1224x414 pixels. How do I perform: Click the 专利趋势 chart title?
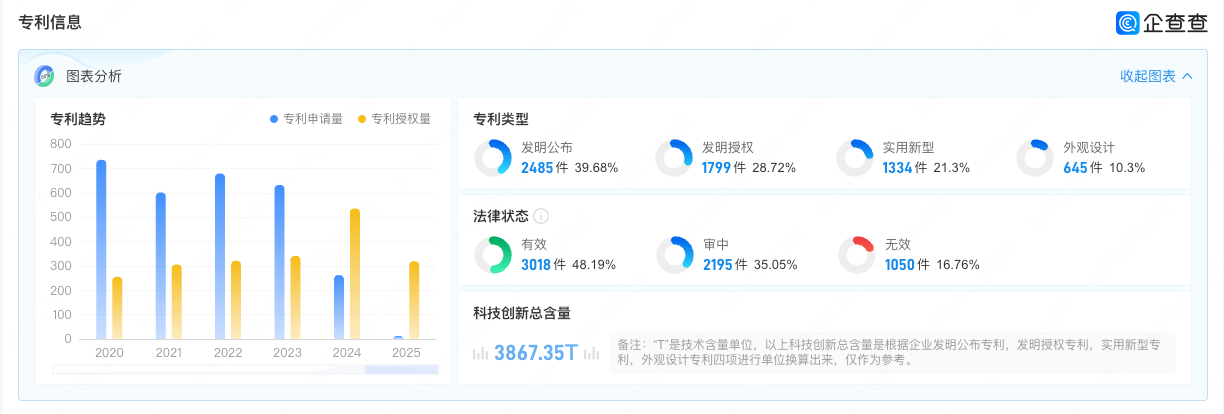pyautogui.click(x=78, y=119)
